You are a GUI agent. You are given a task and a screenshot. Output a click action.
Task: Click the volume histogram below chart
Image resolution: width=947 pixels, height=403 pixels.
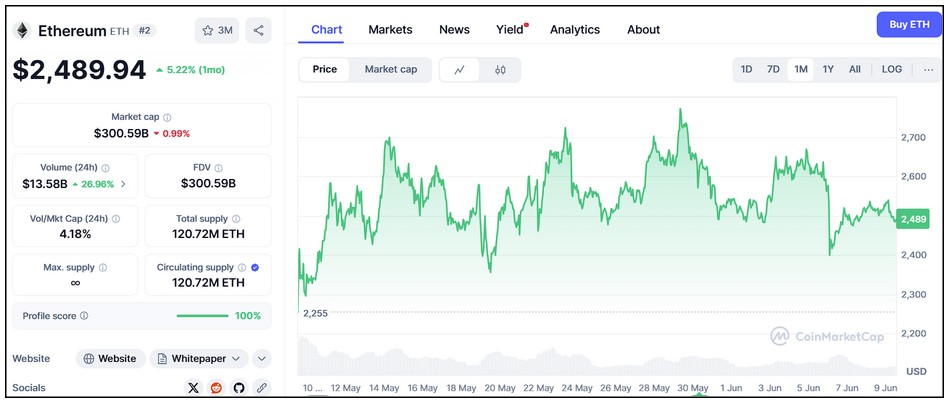click(x=597, y=356)
